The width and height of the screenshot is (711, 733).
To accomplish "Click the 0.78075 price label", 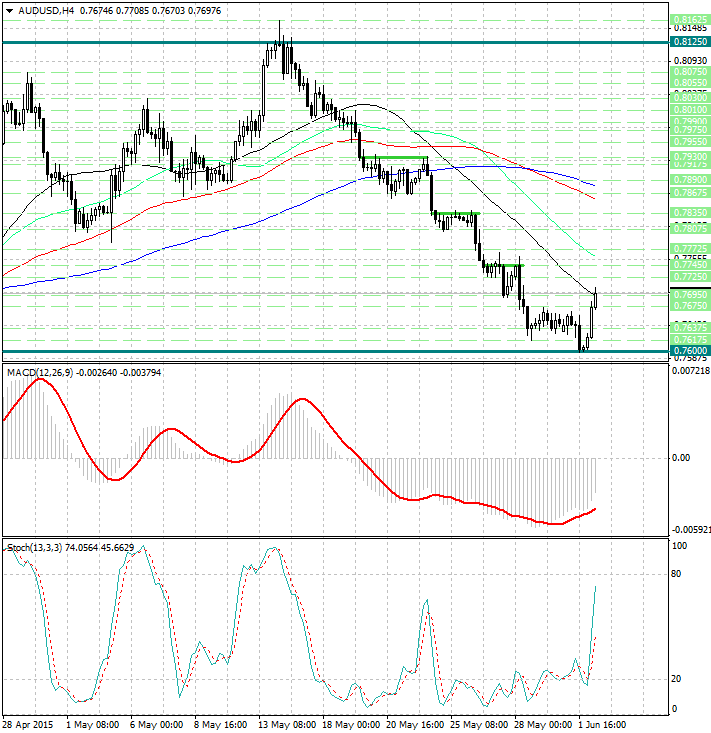I will (690, 229).
